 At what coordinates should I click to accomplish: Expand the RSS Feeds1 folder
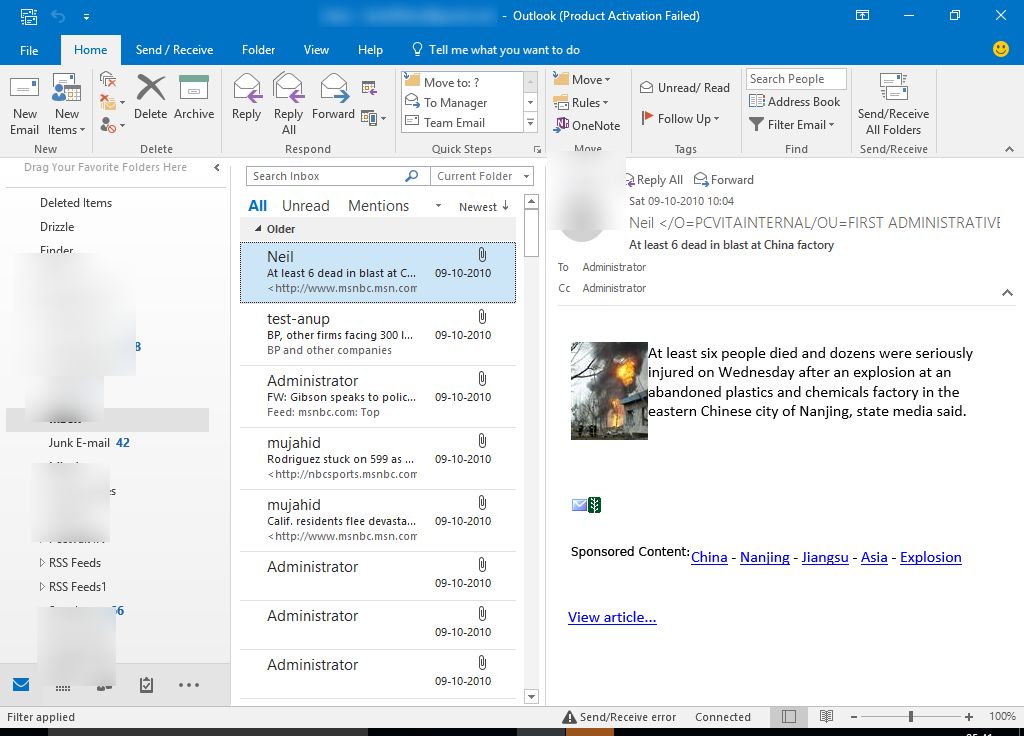(x=42, y=586)
